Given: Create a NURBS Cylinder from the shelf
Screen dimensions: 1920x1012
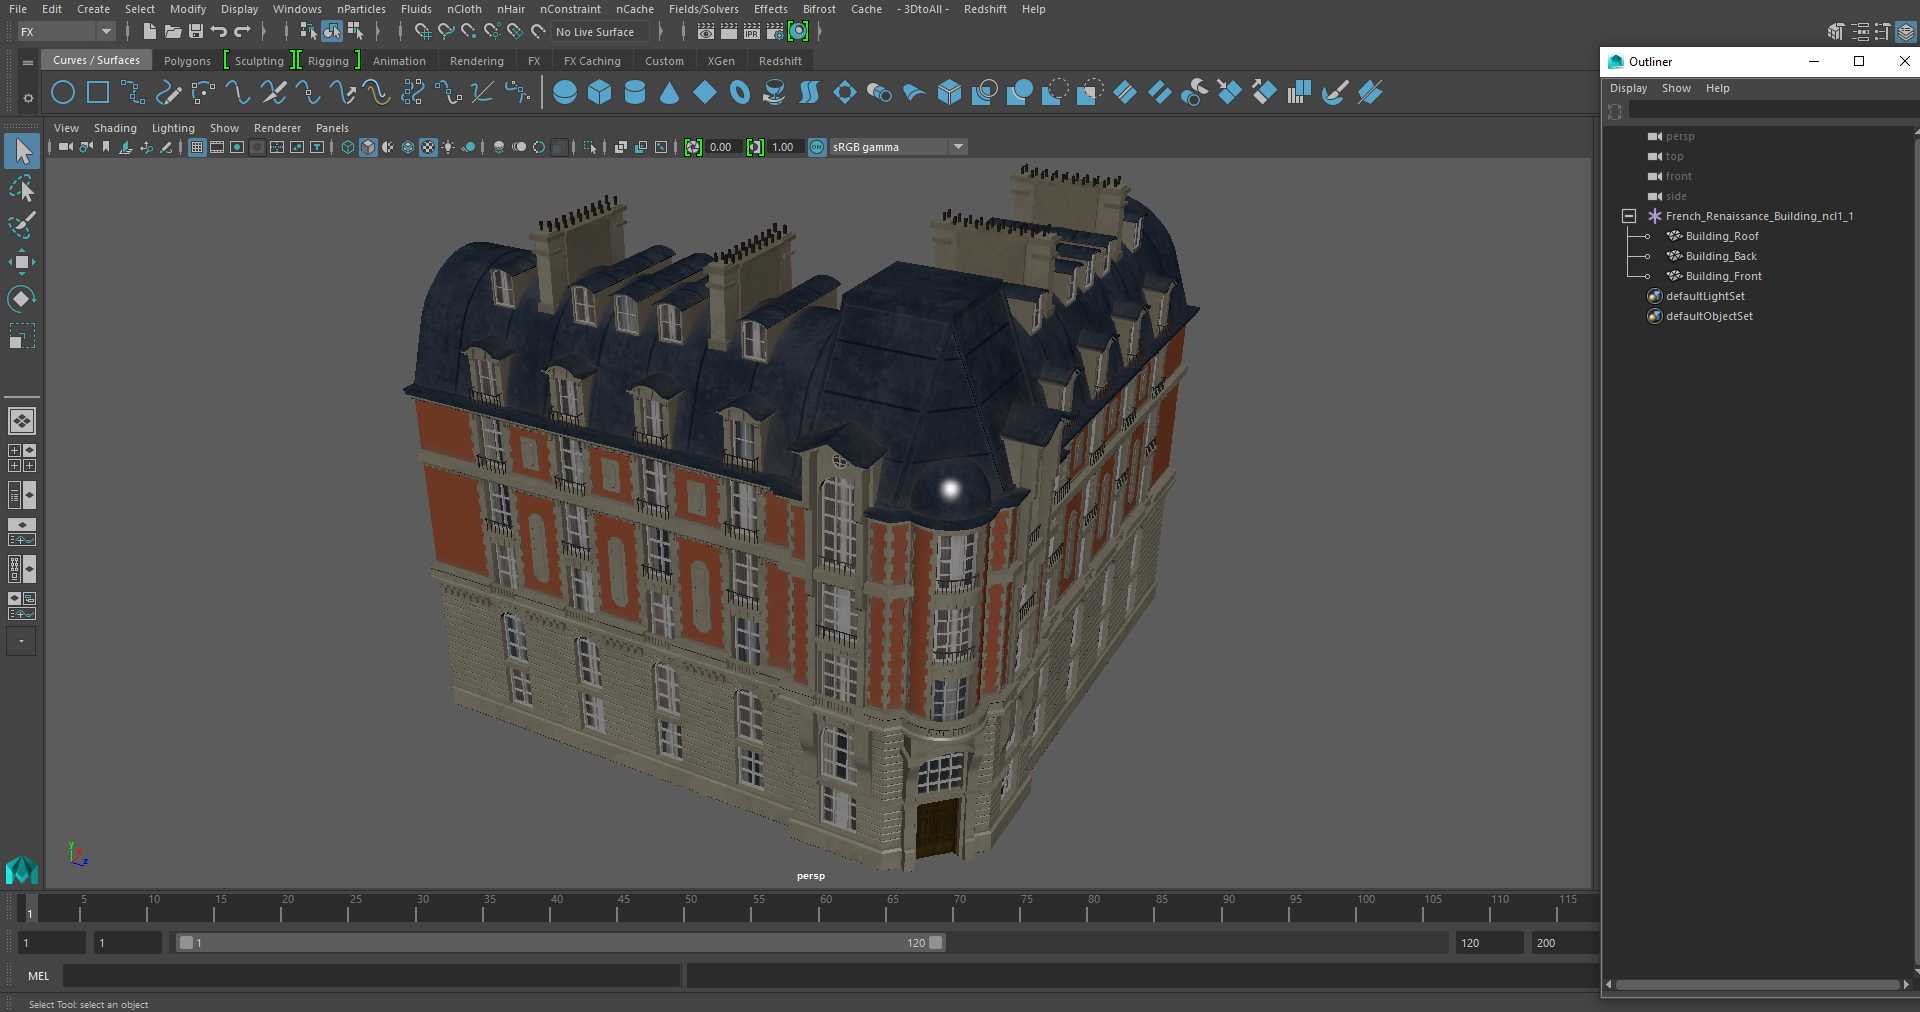Looking at the screenshot, I should (x=635, y=93).
